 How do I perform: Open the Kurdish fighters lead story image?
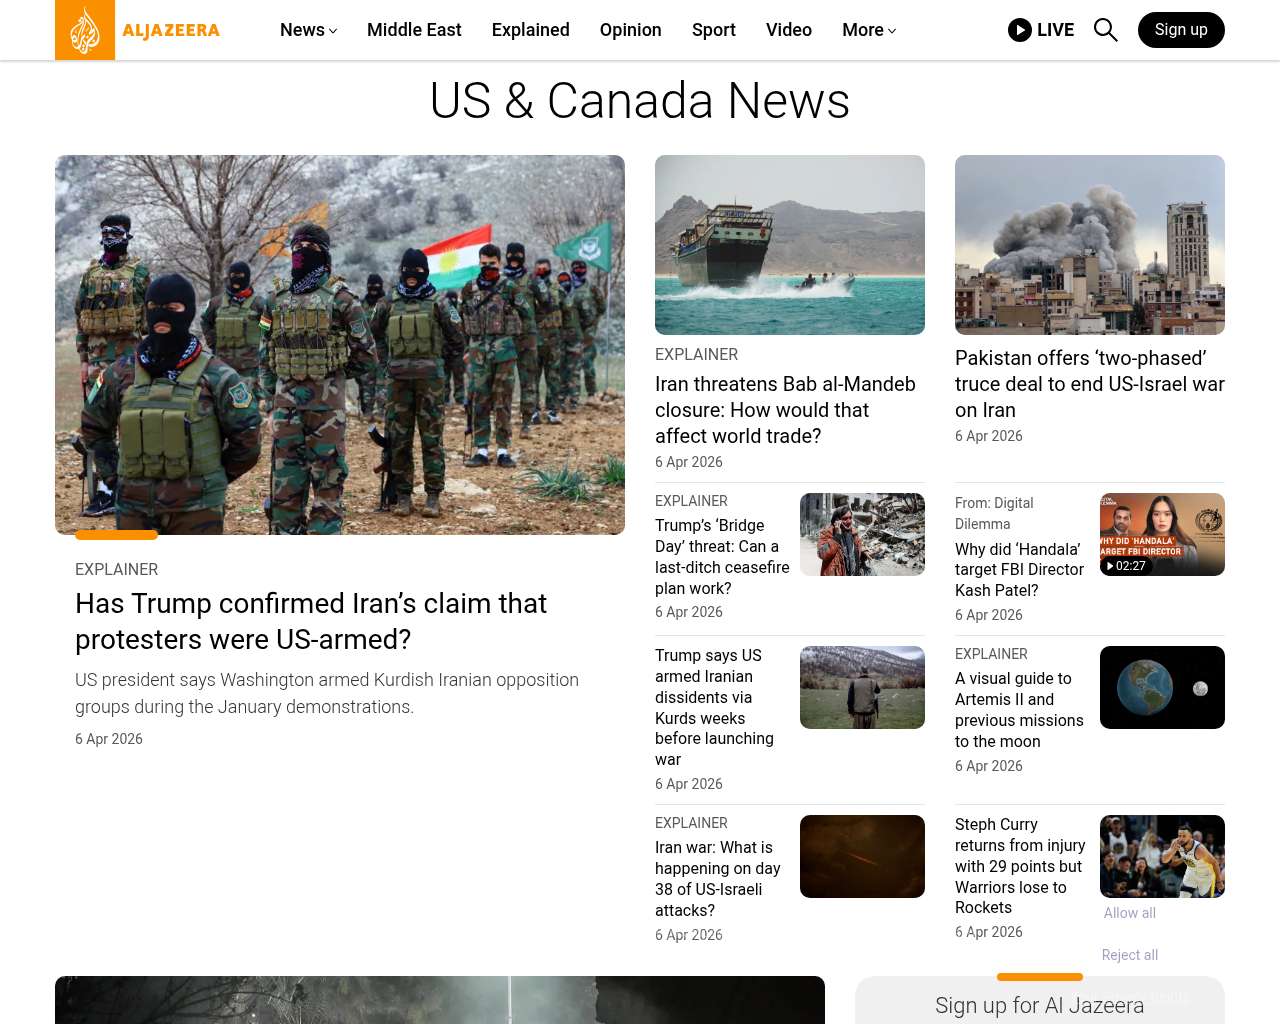pos(340,345)
